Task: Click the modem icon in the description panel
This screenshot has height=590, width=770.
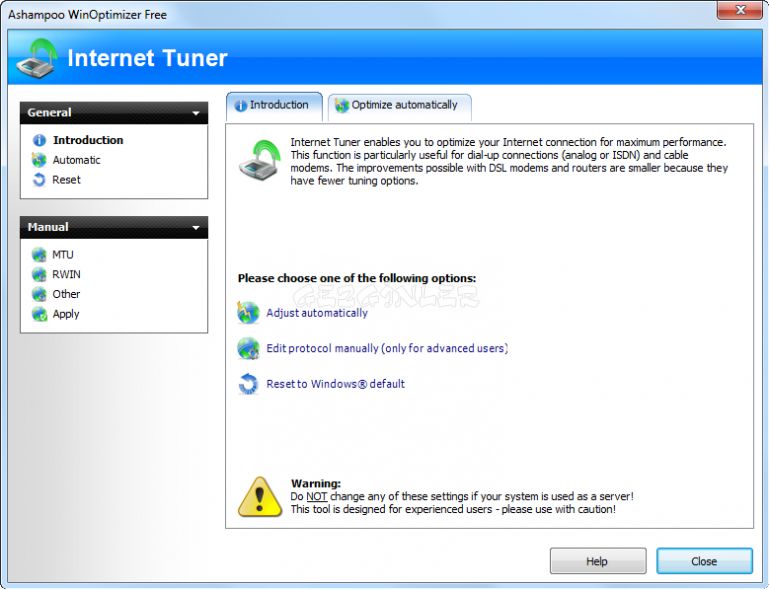Action: click(259, 160)
